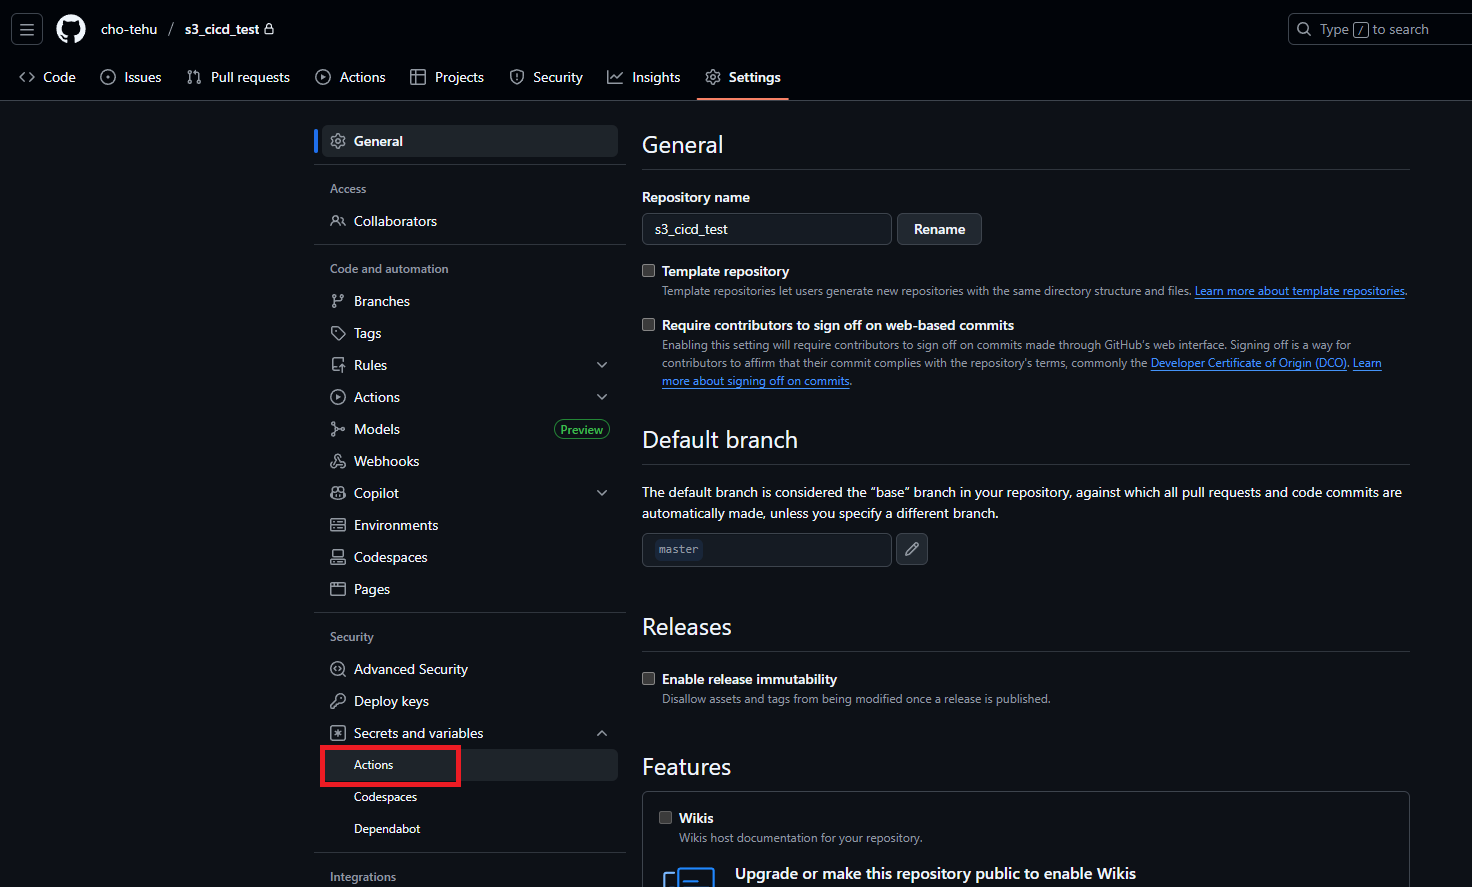Switch to the Insights tab
Viewport: 1472px width, 887px height.
(644, 77)
